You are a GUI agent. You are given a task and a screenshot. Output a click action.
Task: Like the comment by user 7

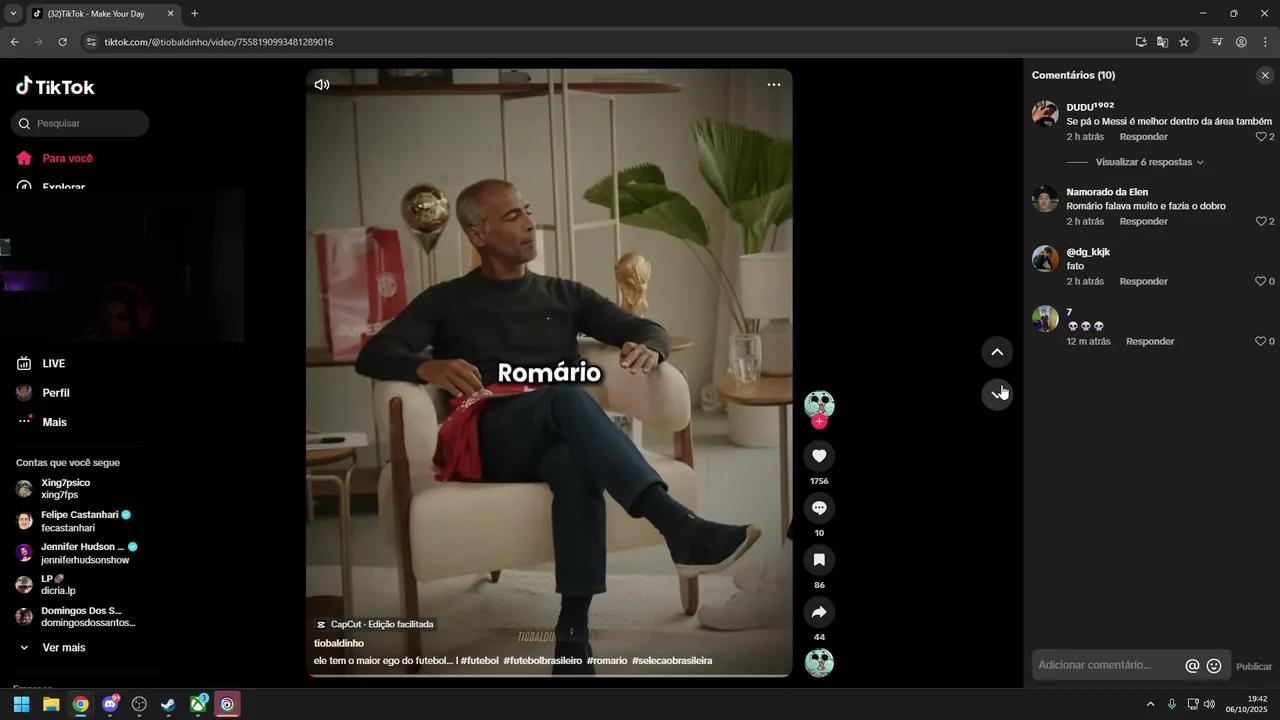[x=1261, y=342]
